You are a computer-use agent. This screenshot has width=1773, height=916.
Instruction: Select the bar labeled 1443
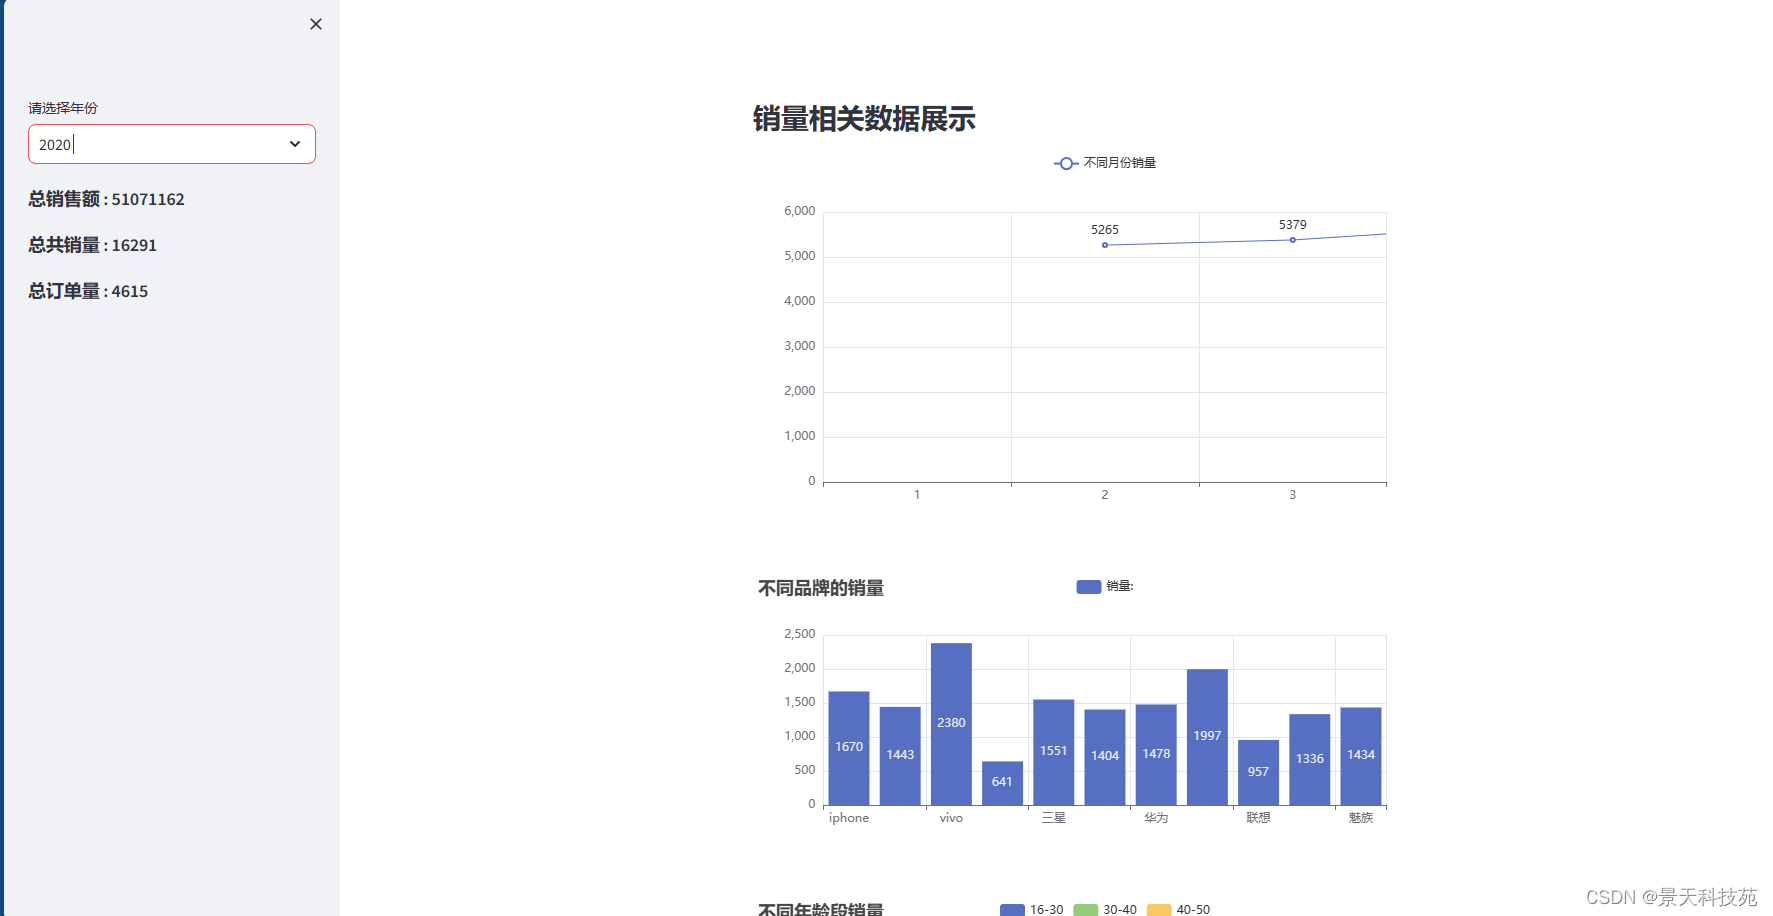click(900, 756)
